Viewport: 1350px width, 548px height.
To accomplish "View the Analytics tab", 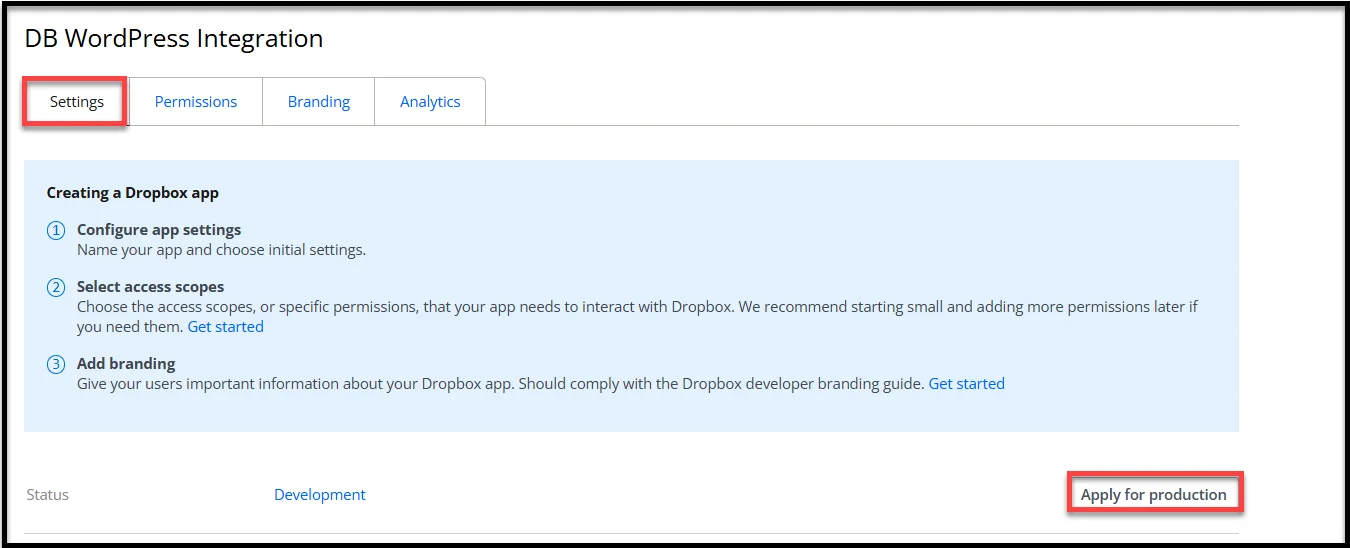I will point(430,102).
